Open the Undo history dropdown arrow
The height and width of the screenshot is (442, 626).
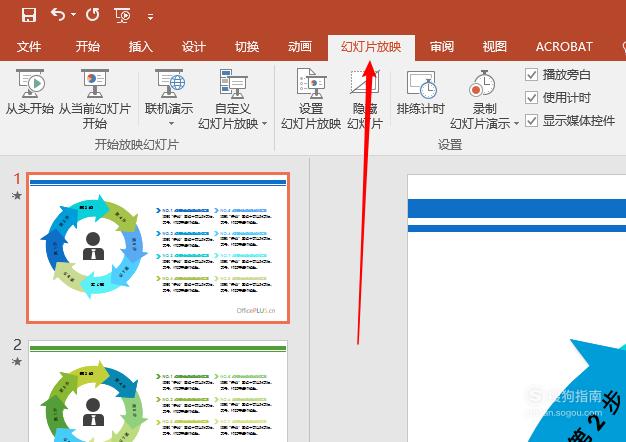[73, 15]
